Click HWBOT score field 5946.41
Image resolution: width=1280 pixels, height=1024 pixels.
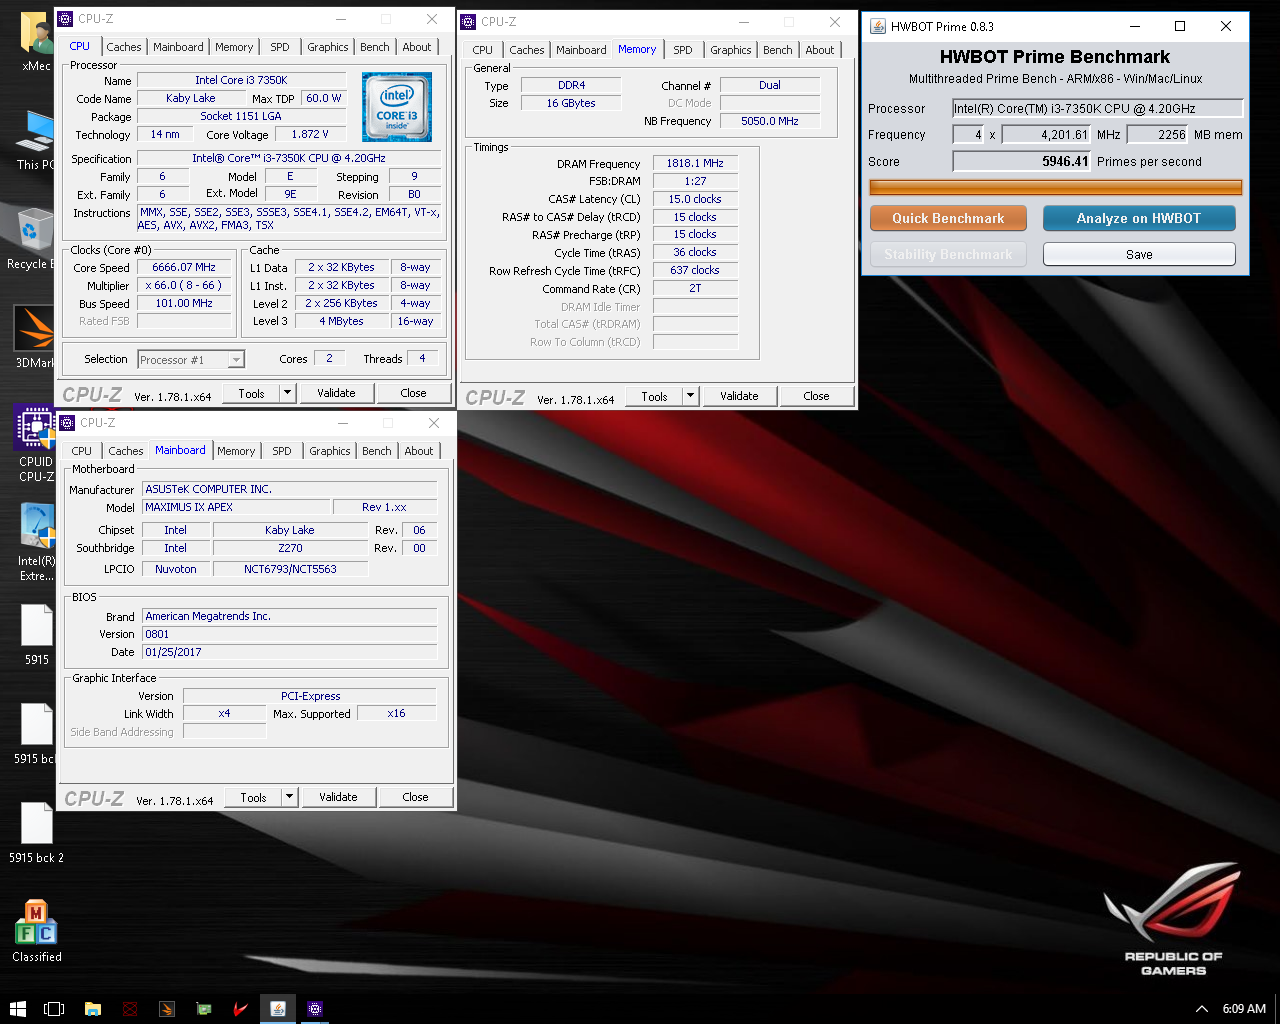coord(1022,161)
